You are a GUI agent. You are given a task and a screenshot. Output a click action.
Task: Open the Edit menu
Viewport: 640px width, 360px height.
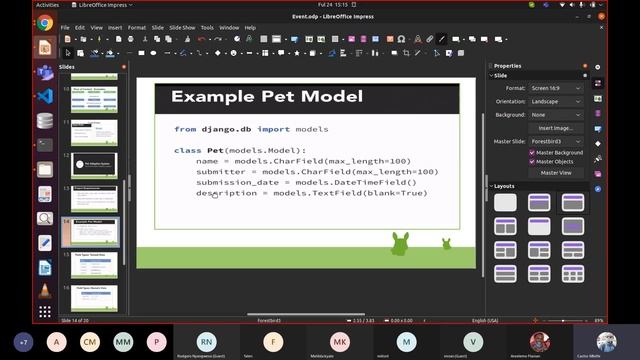pyautogui.click(x=80, y=28)
